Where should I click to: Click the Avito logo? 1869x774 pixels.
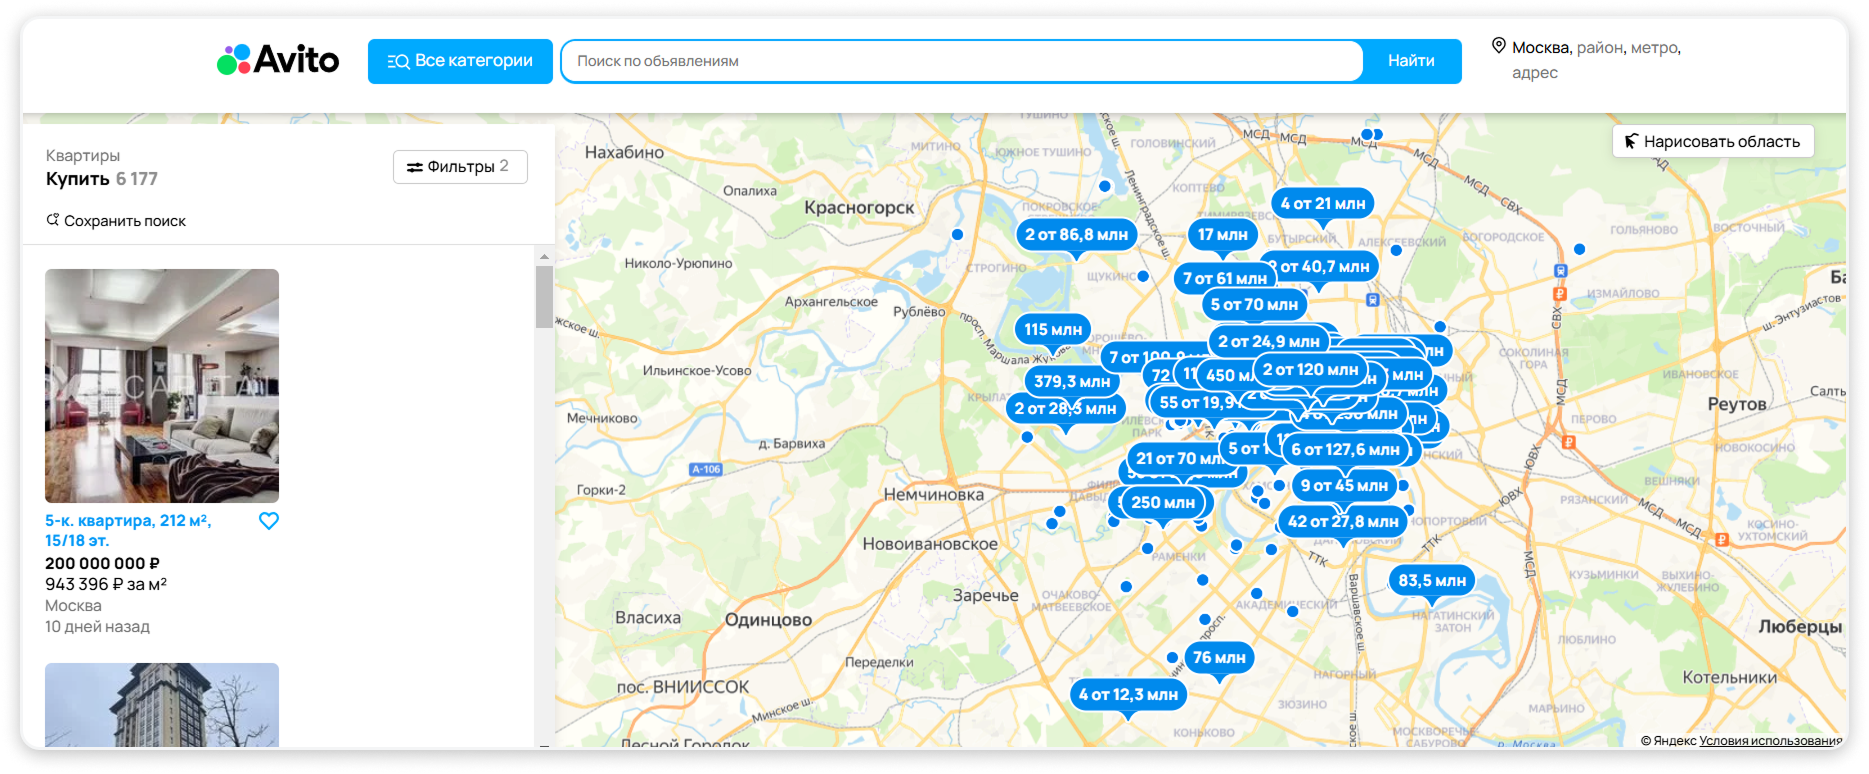click(x=278, y=60)
